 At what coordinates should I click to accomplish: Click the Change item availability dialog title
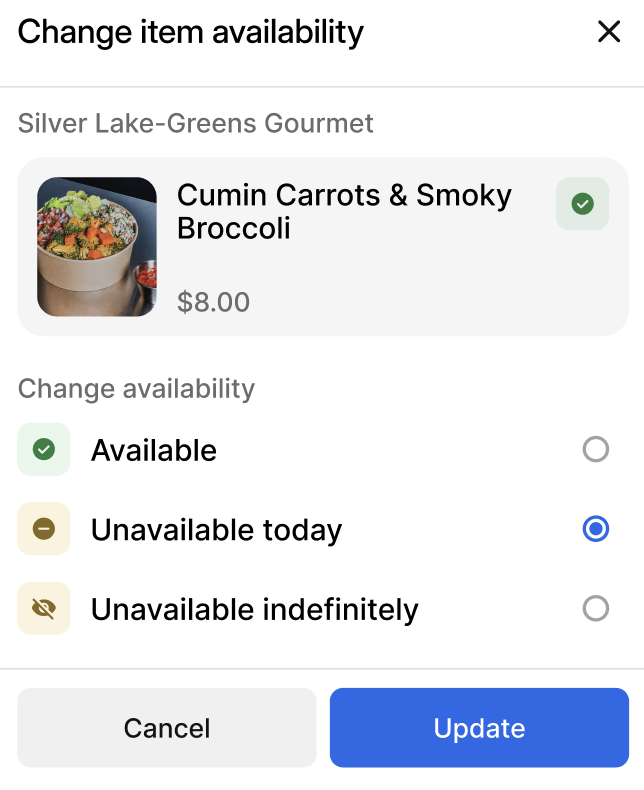[x=191, y=33]
